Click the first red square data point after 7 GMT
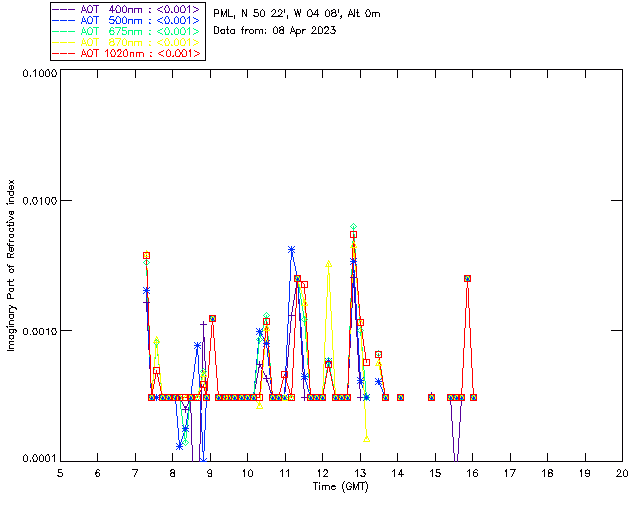Screen dimensions: 640x512 pyautogui.click(x=146, y=256)
